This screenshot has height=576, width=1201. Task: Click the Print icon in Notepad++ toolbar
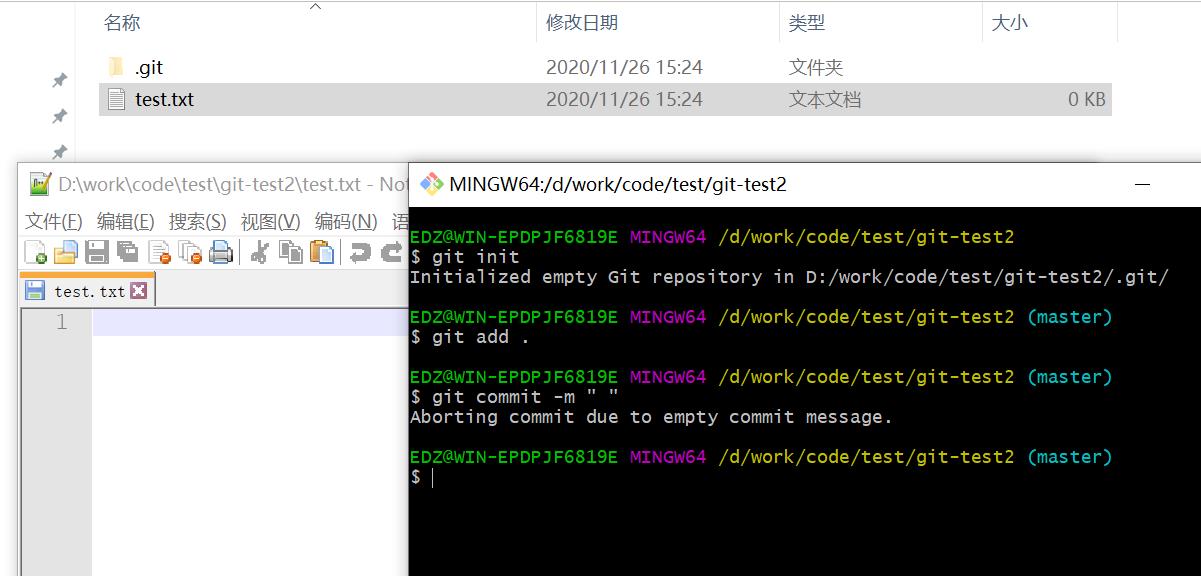(x=221, y=252)
